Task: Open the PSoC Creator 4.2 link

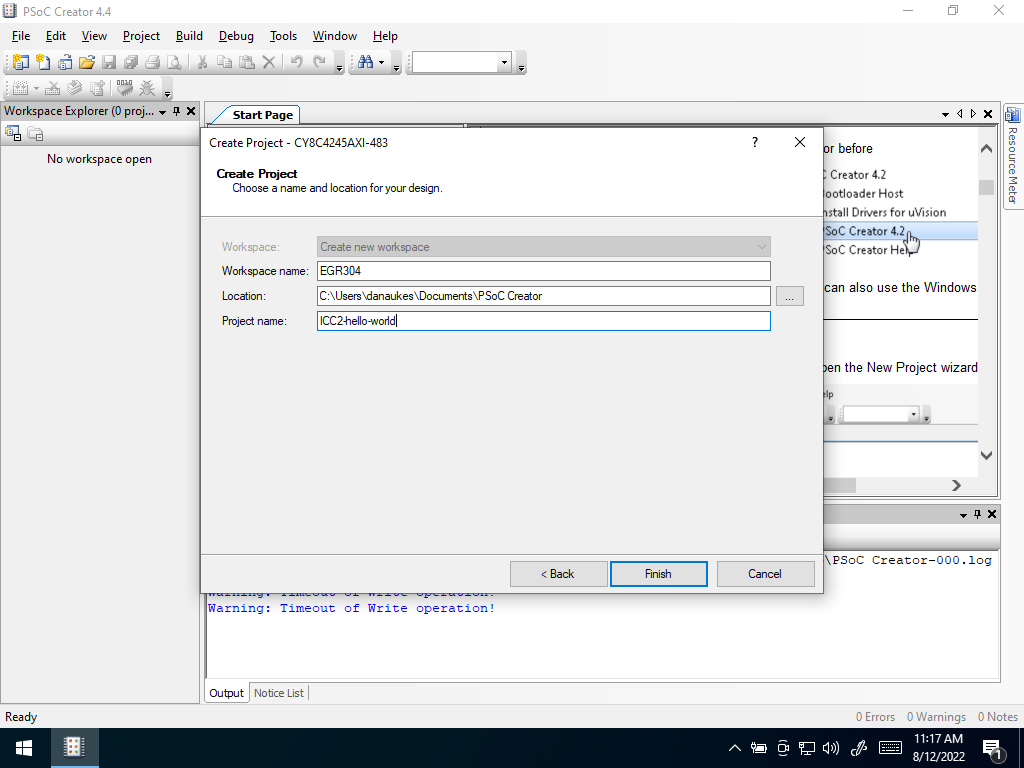Action: 865,231
